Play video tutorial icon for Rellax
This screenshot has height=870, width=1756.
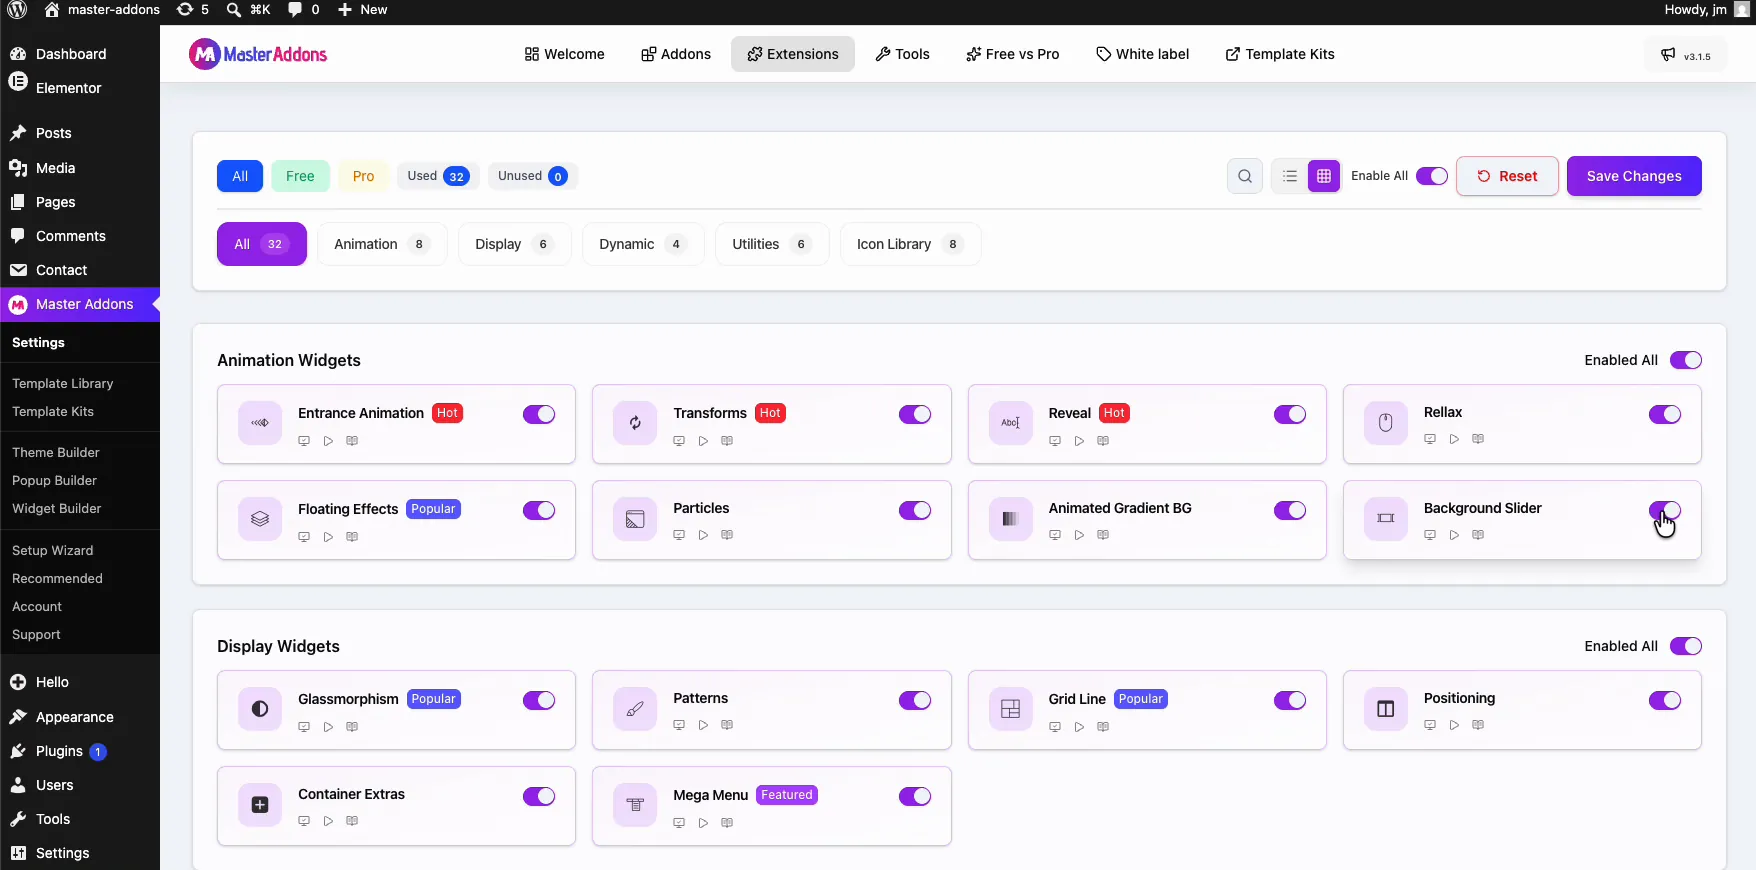click(1454, 439)
